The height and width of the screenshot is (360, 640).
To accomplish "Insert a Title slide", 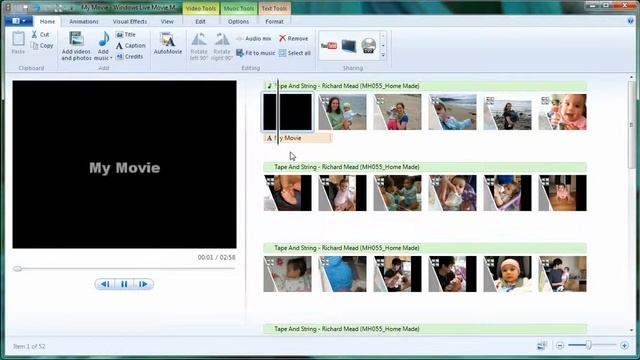I will pos(125,35).
